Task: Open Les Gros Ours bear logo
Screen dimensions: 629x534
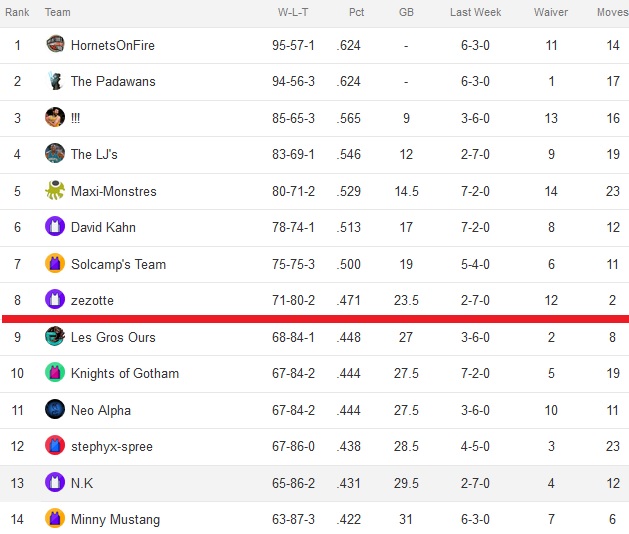Action: pyautogui.click(x=55, y=336)
